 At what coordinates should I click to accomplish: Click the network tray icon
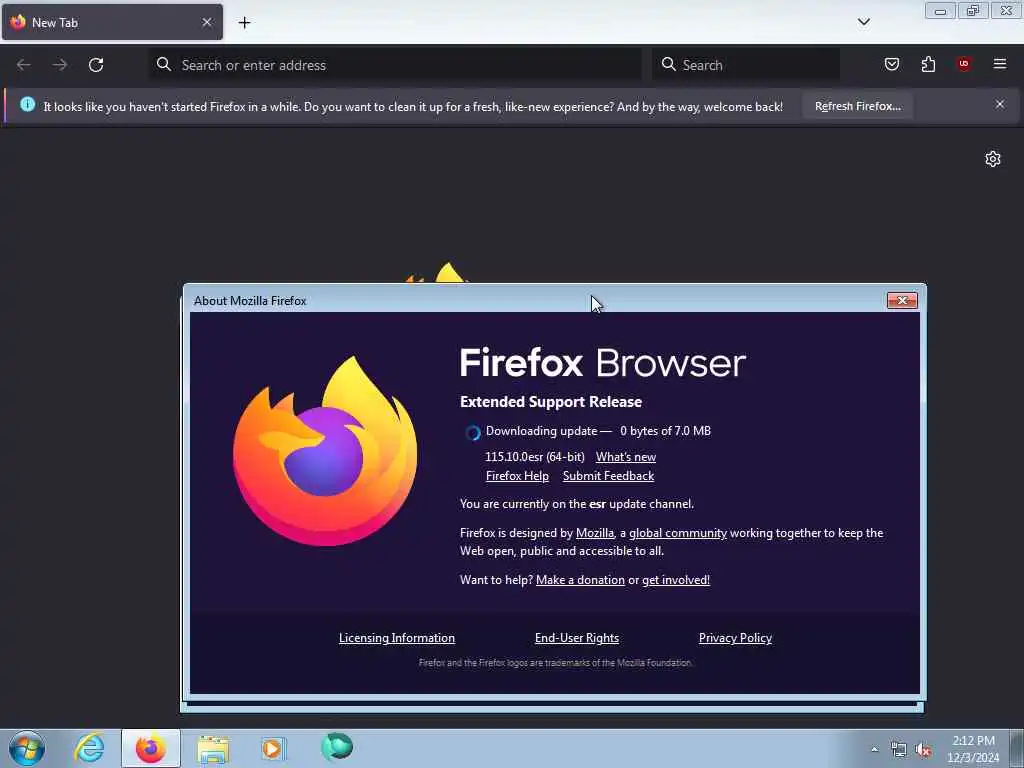click(899, 750)
